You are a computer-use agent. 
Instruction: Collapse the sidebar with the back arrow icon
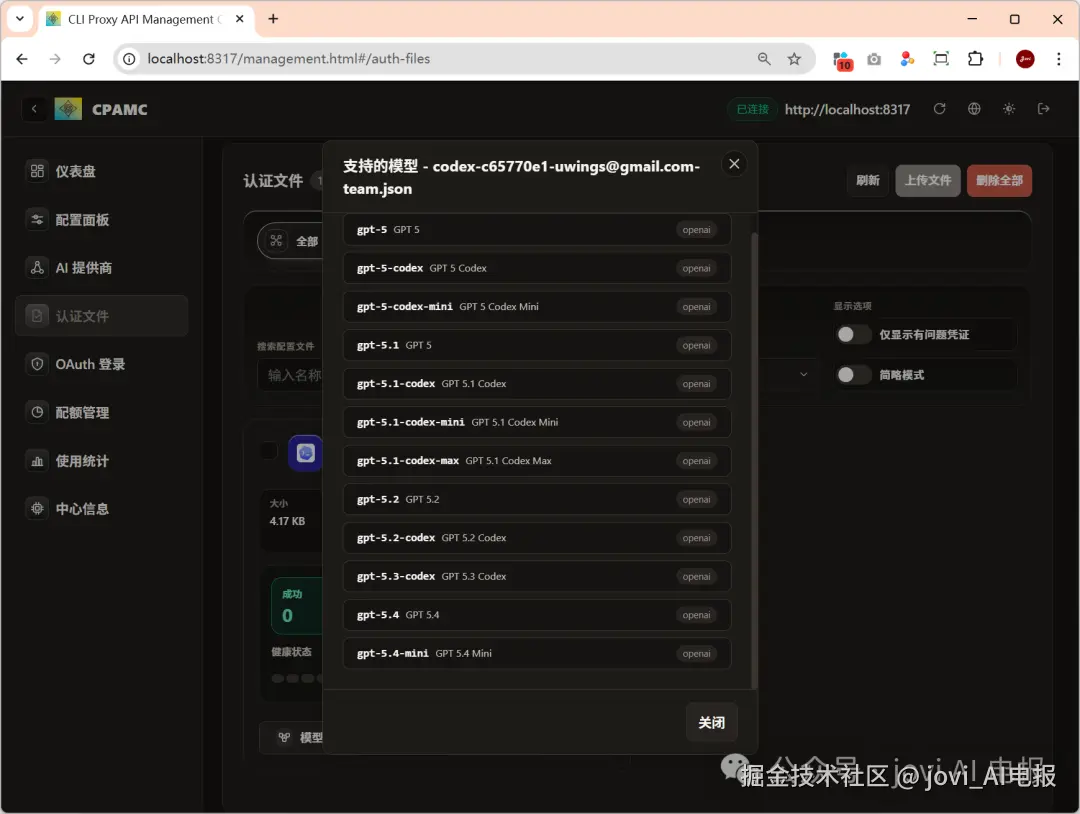pyautogui.click(x=34, y=108)
